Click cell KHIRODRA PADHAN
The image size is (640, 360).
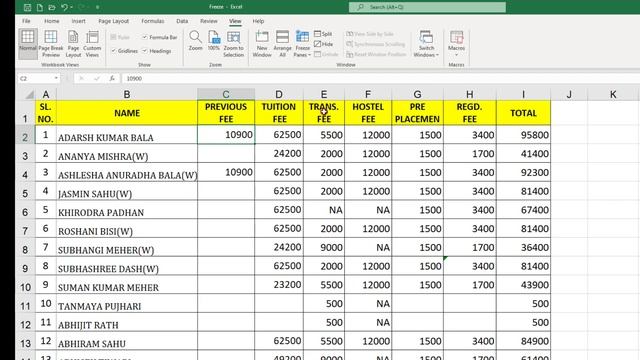click(127, 210)
